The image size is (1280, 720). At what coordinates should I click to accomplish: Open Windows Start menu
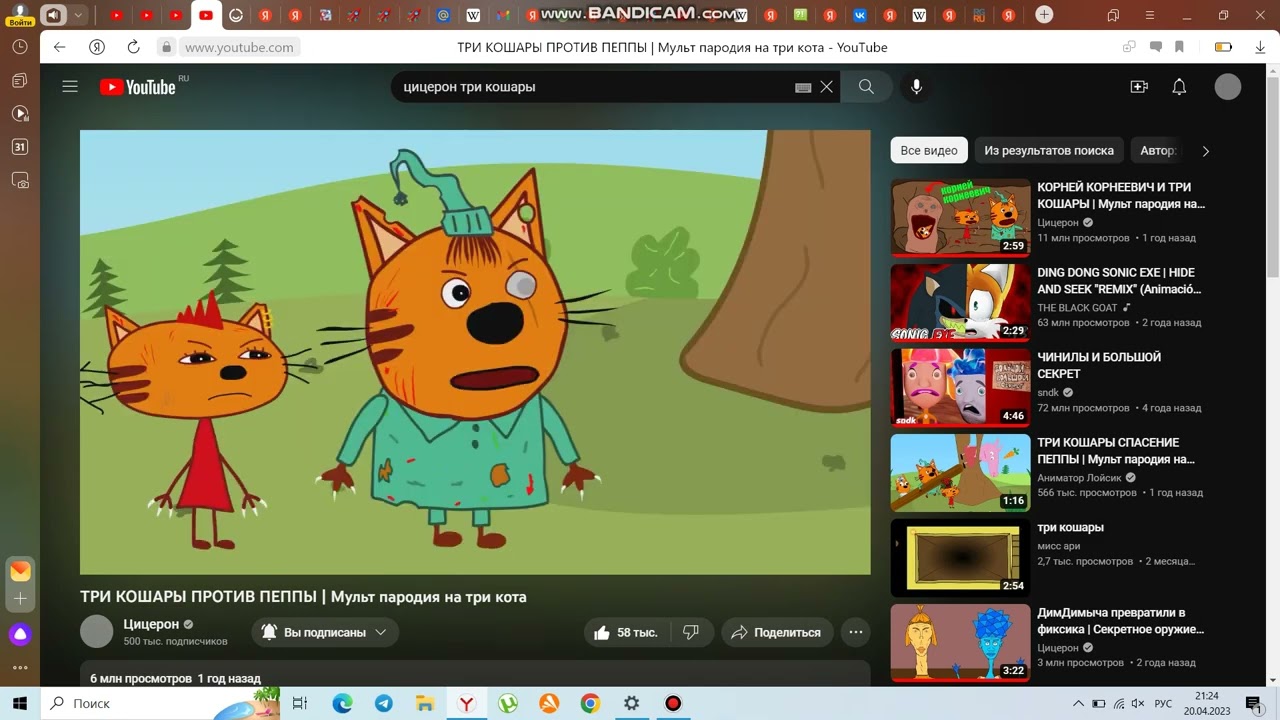tap(19, 703)
